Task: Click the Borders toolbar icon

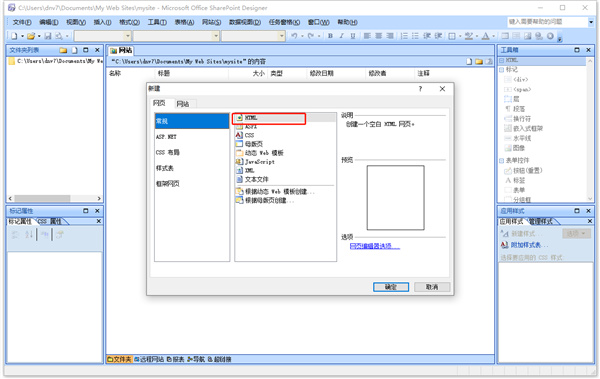Action: click(452, 36)
